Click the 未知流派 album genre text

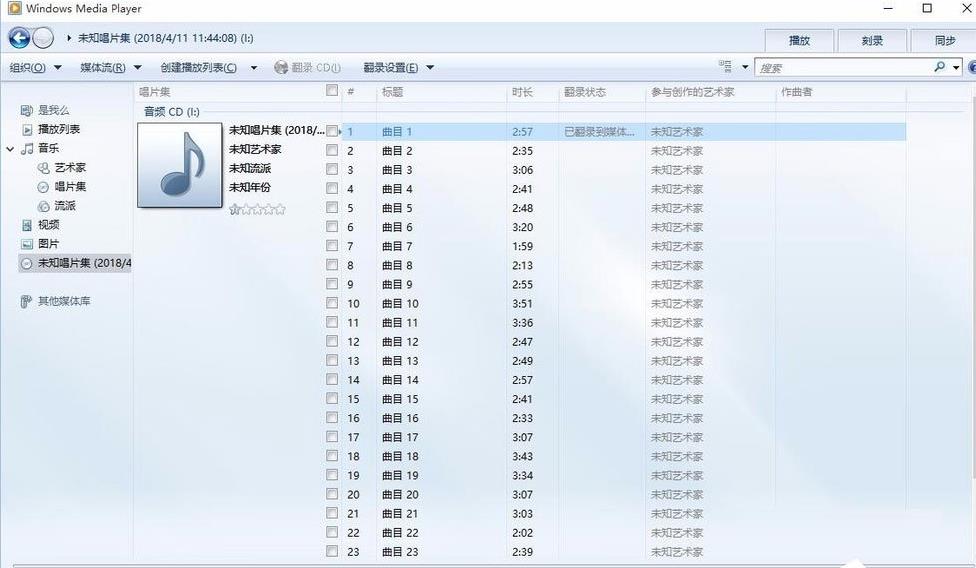coord(250,169)
